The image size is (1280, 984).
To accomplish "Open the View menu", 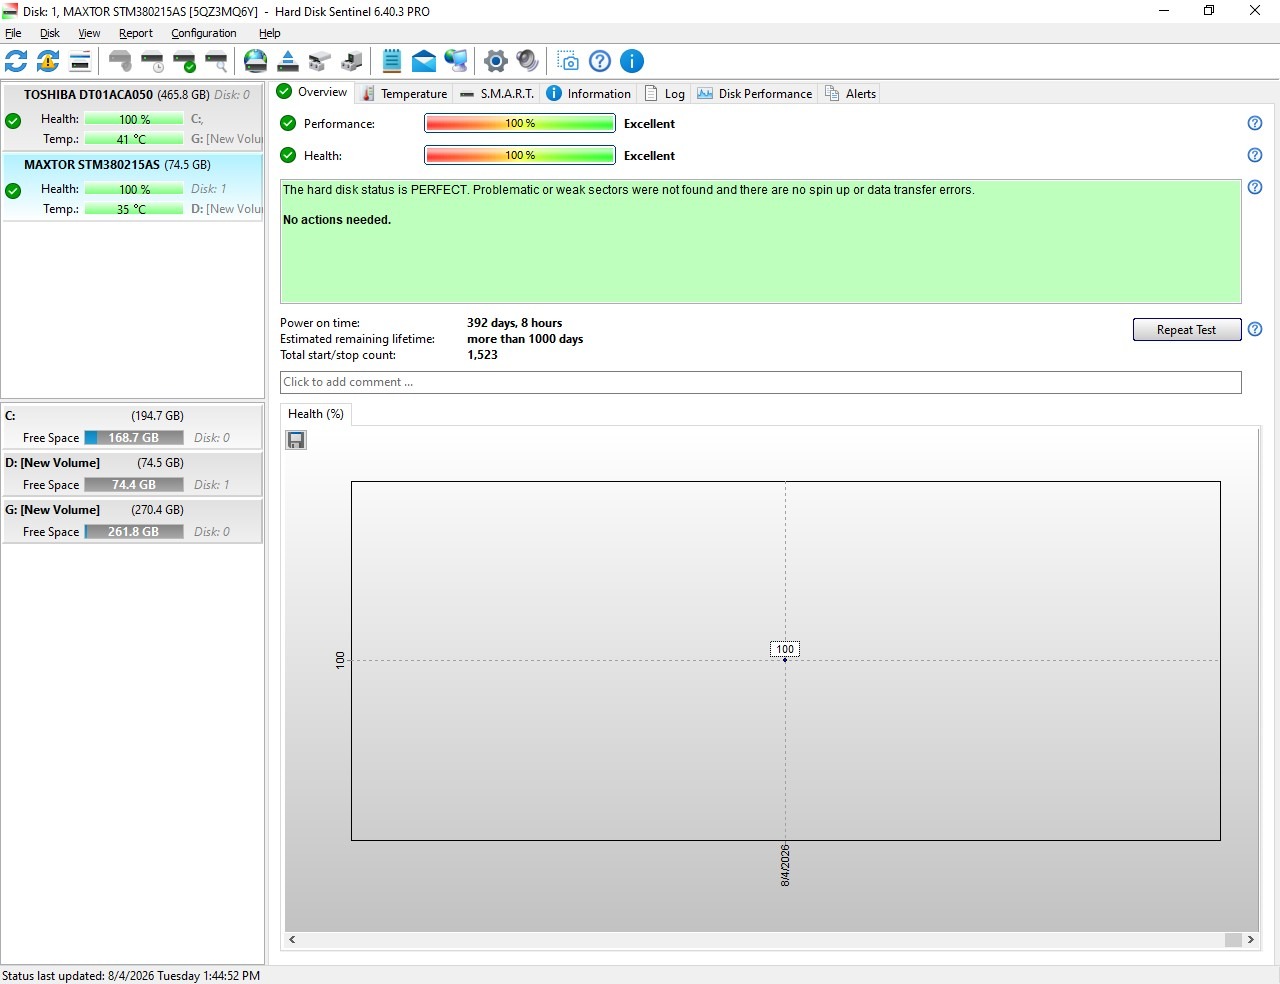I will point(89,33).
